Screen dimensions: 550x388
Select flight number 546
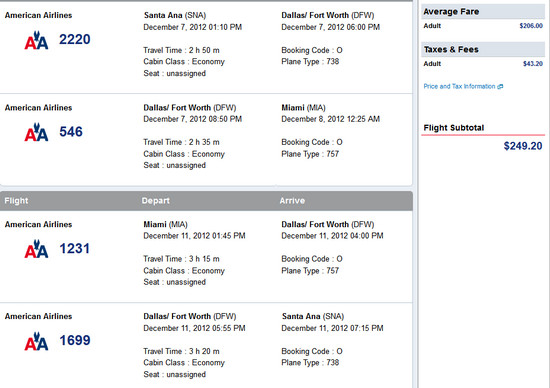coord(71,132)
